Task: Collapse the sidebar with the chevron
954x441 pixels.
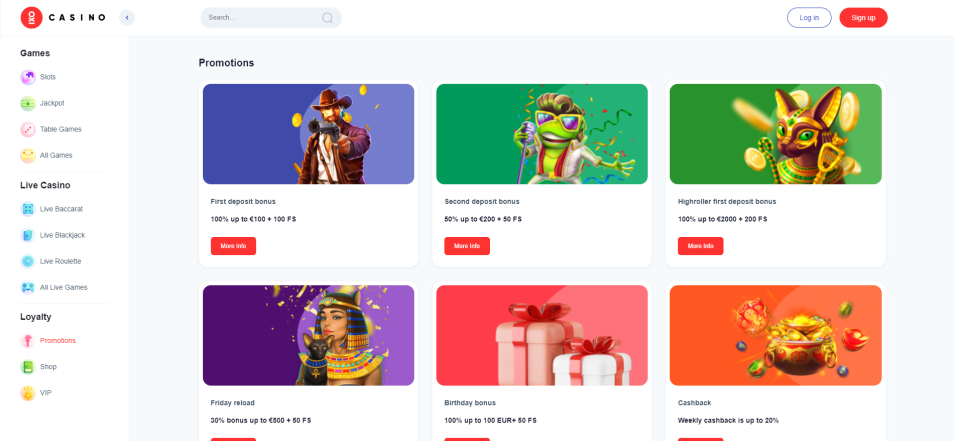Action: [x=127, y=18]
